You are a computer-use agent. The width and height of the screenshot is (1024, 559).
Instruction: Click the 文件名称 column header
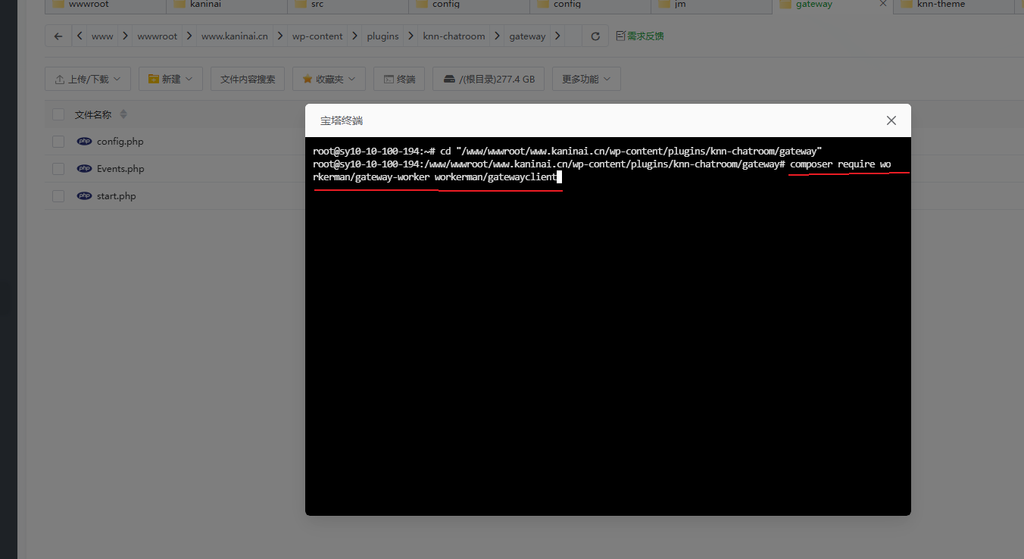(93, 115)
